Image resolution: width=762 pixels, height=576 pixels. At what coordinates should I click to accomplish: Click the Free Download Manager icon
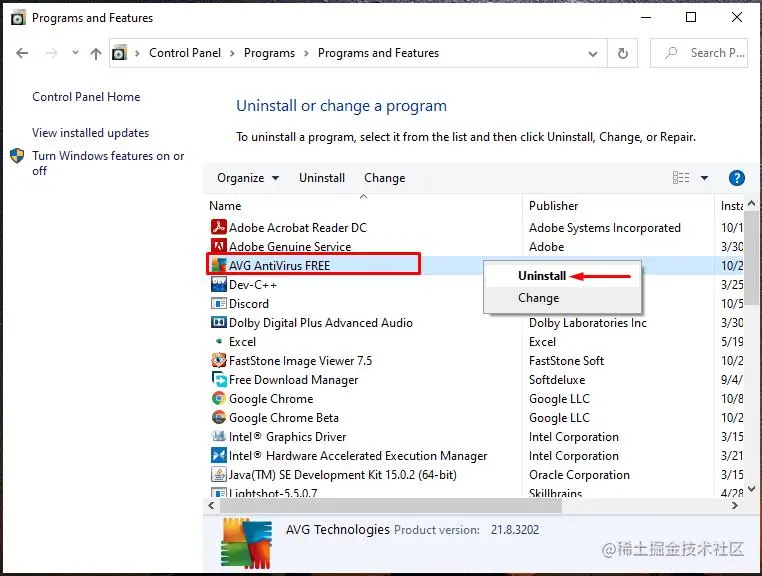219,379
